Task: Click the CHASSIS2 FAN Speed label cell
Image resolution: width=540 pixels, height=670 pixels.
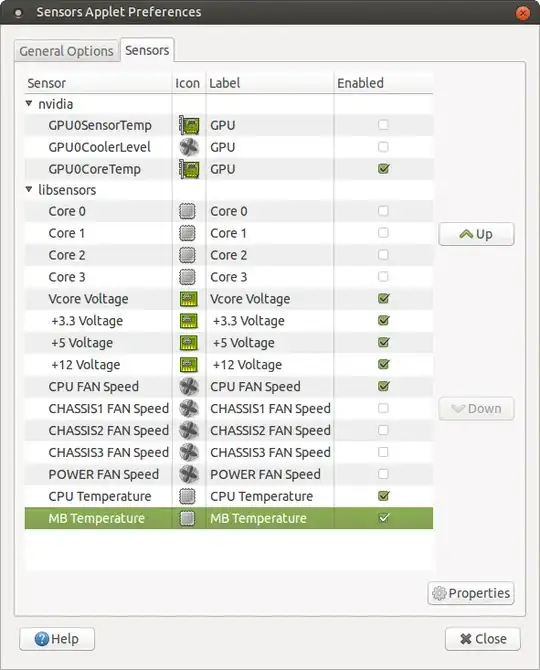Action: coord(270,430)
